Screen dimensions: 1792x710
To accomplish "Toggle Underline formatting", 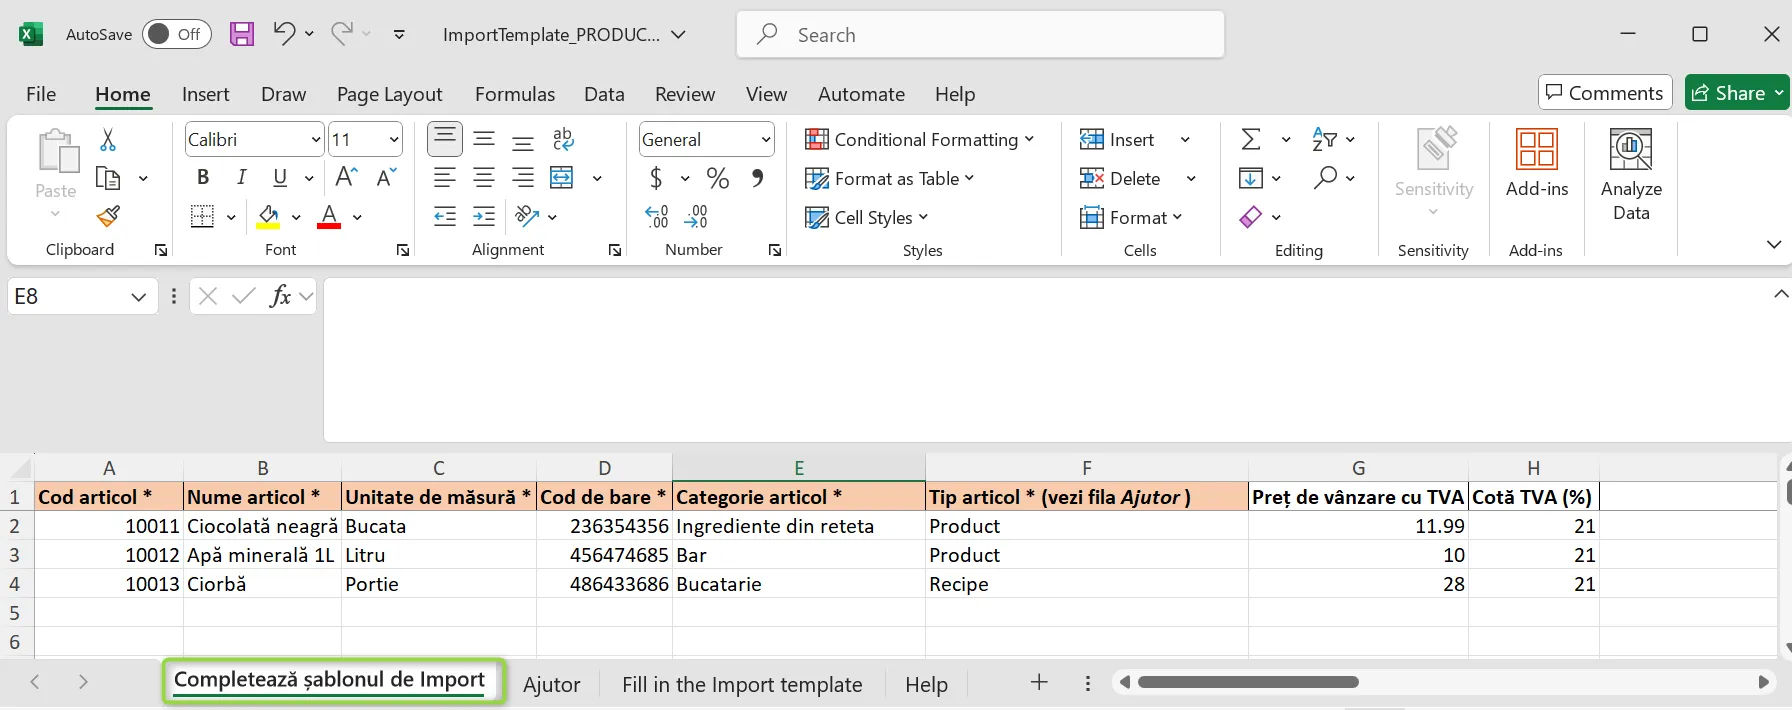I will click(280, 178).
